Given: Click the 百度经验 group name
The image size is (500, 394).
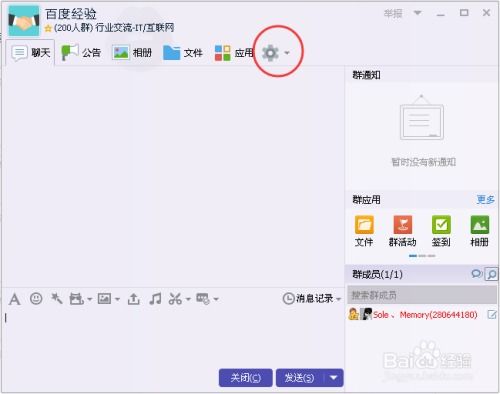Looking at the screenshot, I should point(71,14).
